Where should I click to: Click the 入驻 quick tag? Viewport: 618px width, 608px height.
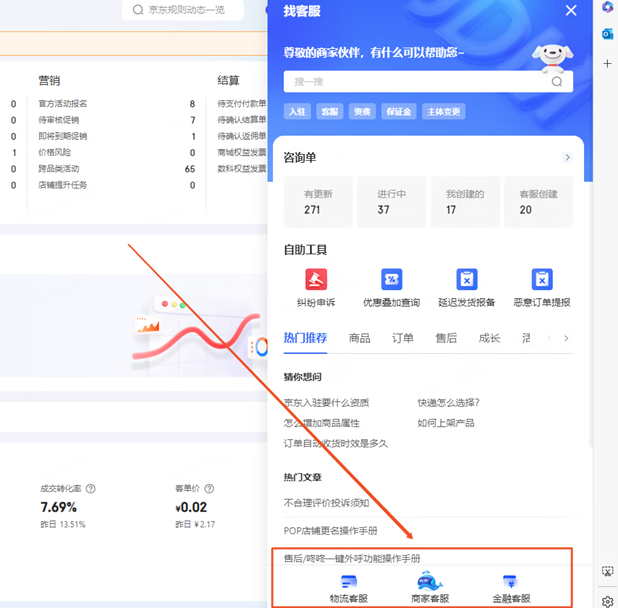point(297,112)
